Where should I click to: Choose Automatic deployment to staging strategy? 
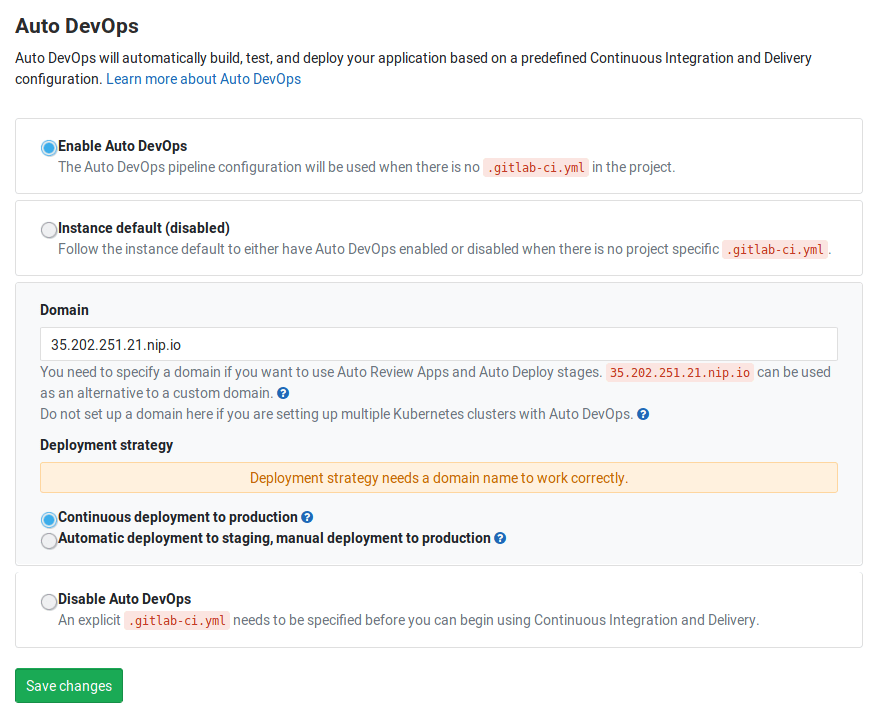click(x=49, y=540)
